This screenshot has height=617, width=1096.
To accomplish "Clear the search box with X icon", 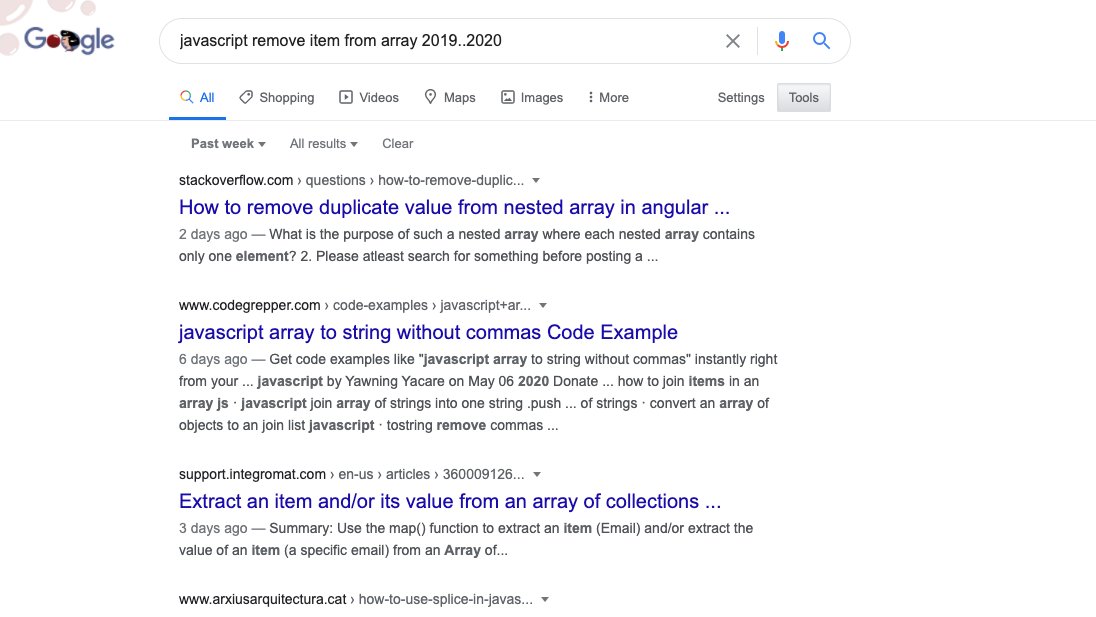I will tap(733, 41).
